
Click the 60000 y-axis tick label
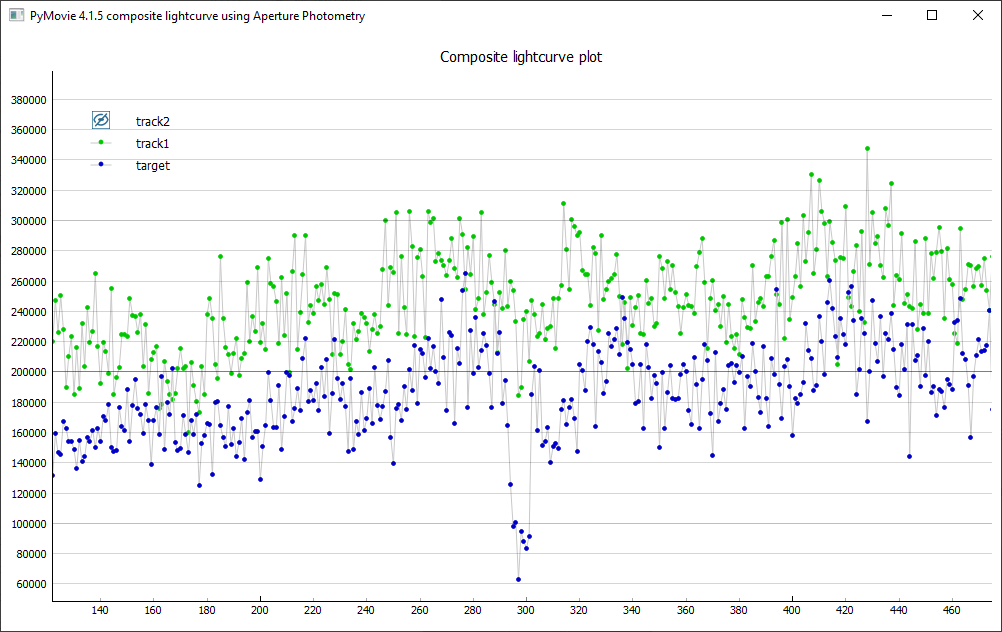tap(31, 584)
